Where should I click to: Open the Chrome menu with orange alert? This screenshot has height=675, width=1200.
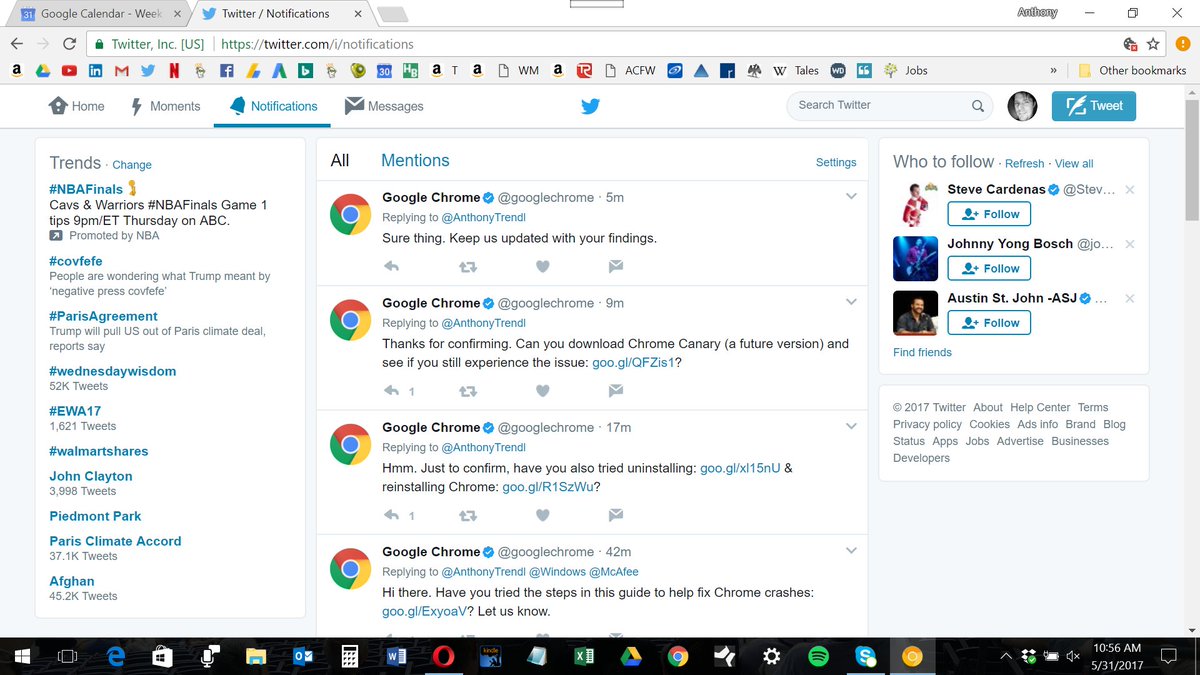(x=1181, y=44)
